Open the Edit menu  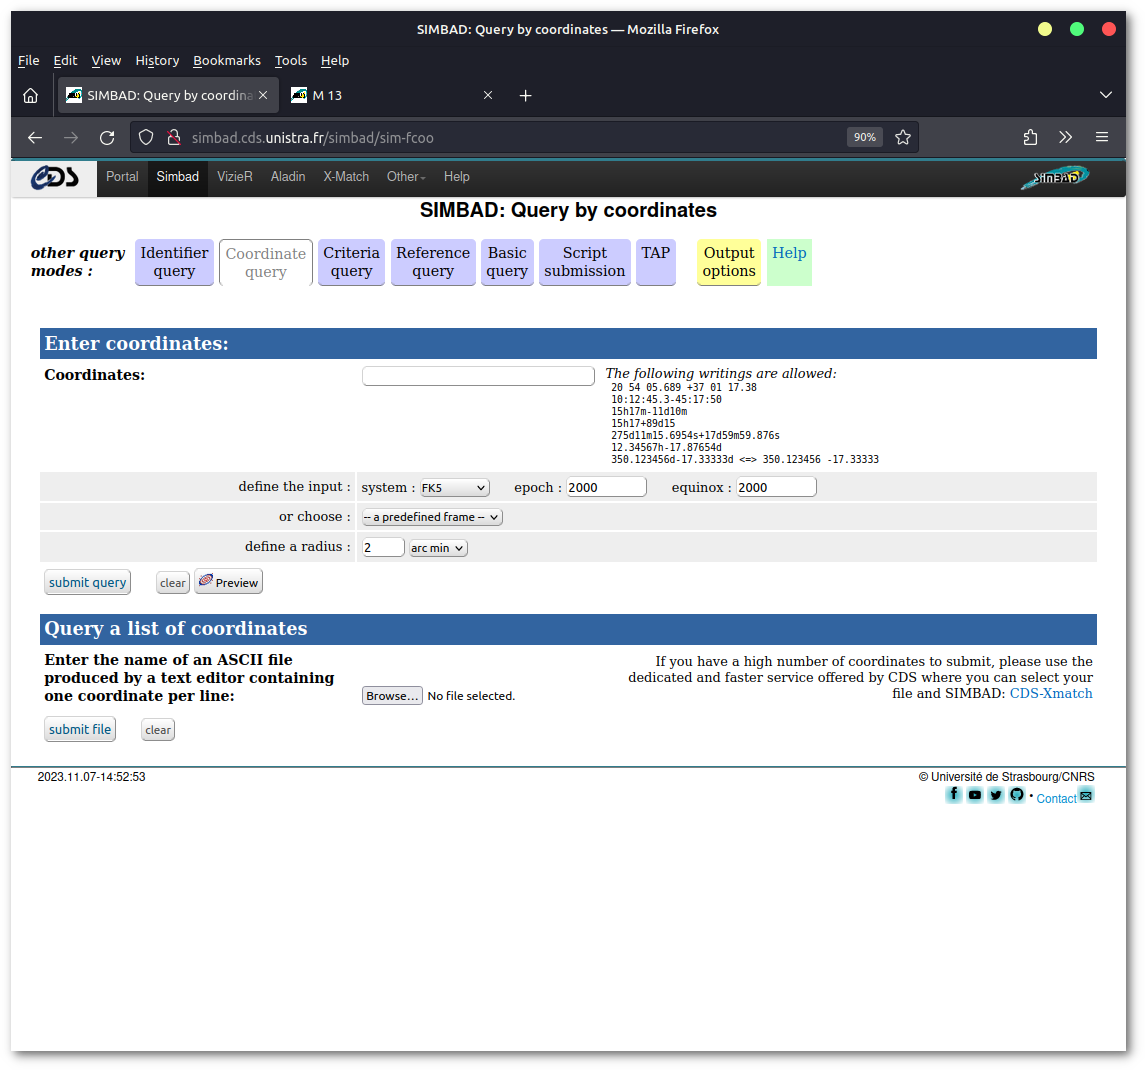65,61
